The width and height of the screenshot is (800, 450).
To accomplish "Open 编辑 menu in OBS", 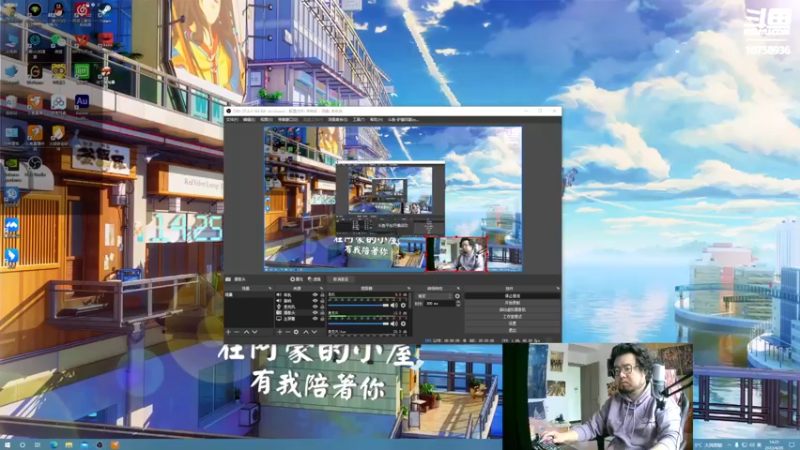I will (x=248, y=119).
